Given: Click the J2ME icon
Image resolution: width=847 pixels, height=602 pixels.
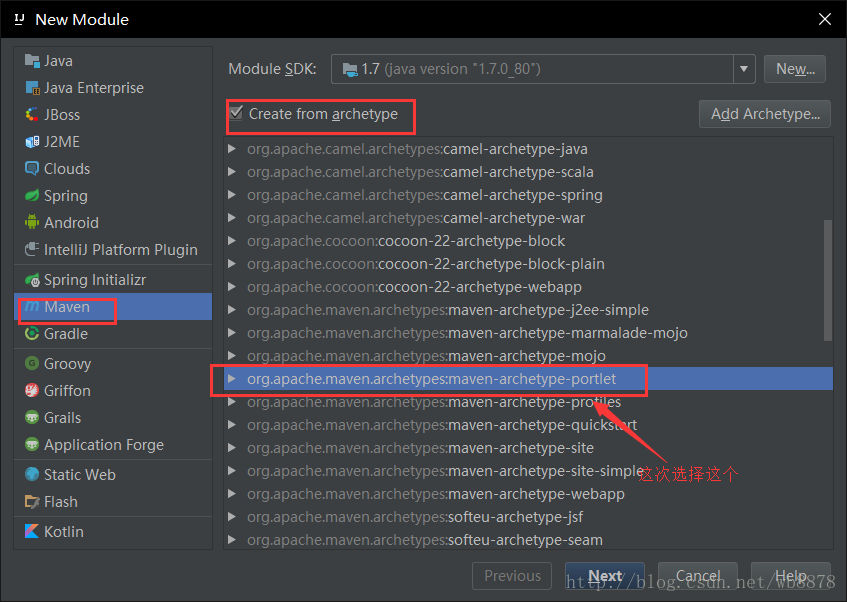Looking at the screenshot, I should [32, 142].
